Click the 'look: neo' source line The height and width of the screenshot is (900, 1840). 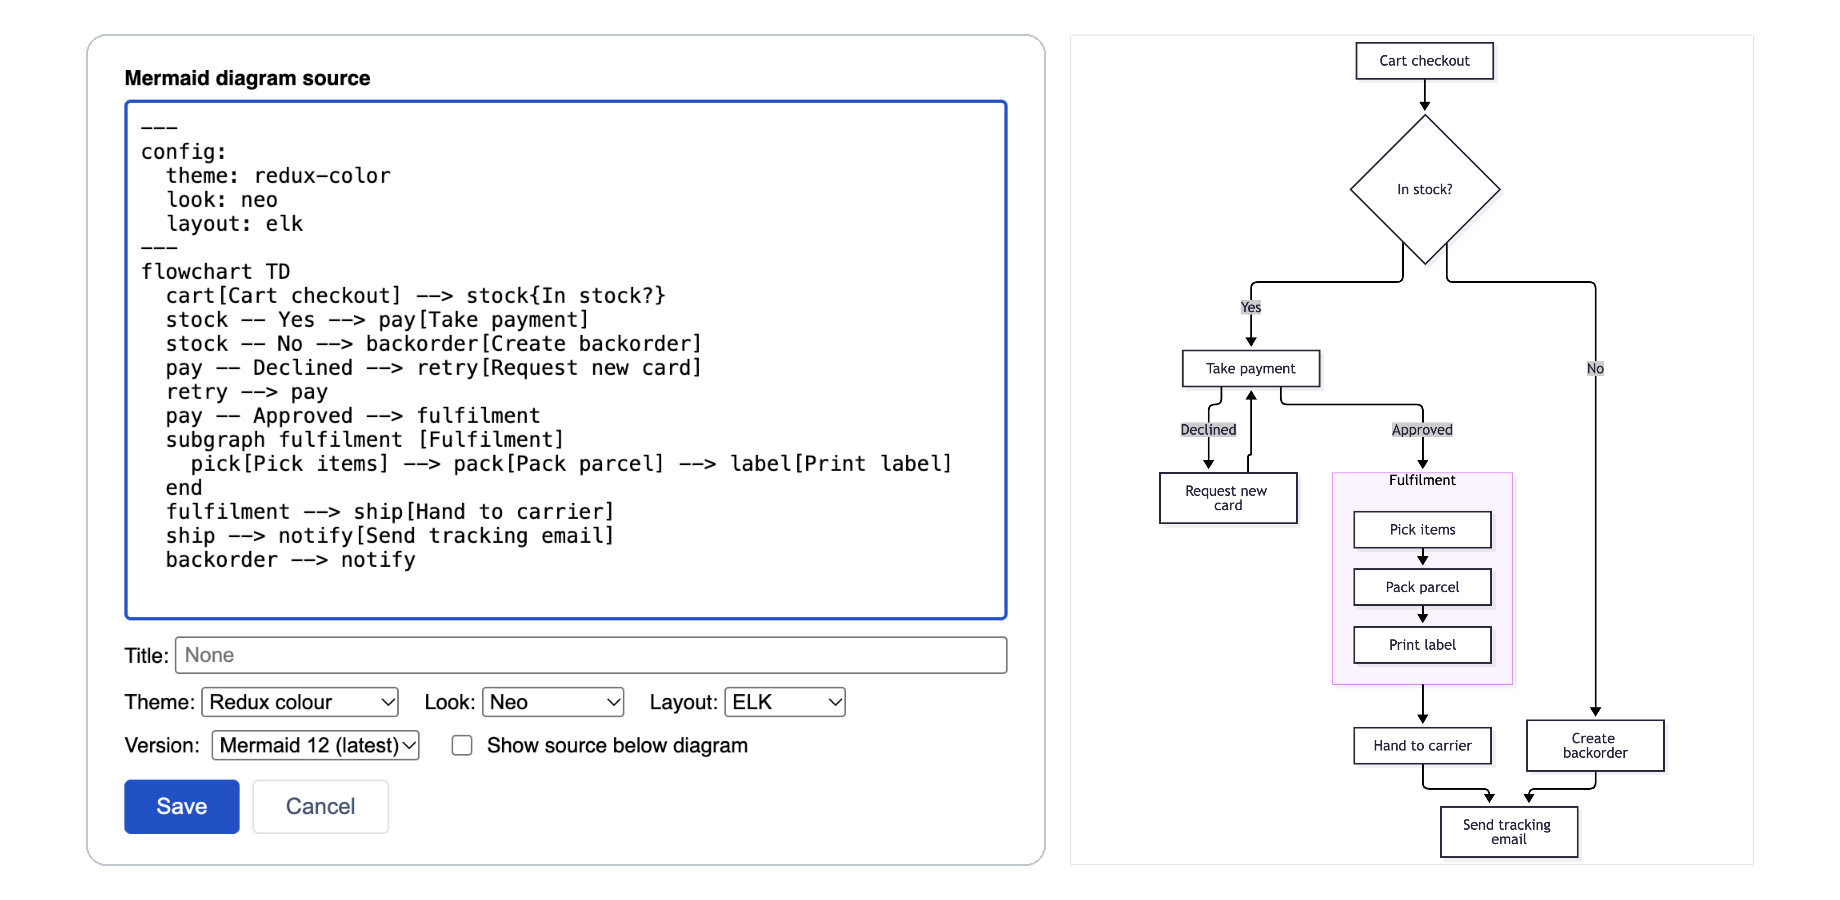tap(222, 200)
